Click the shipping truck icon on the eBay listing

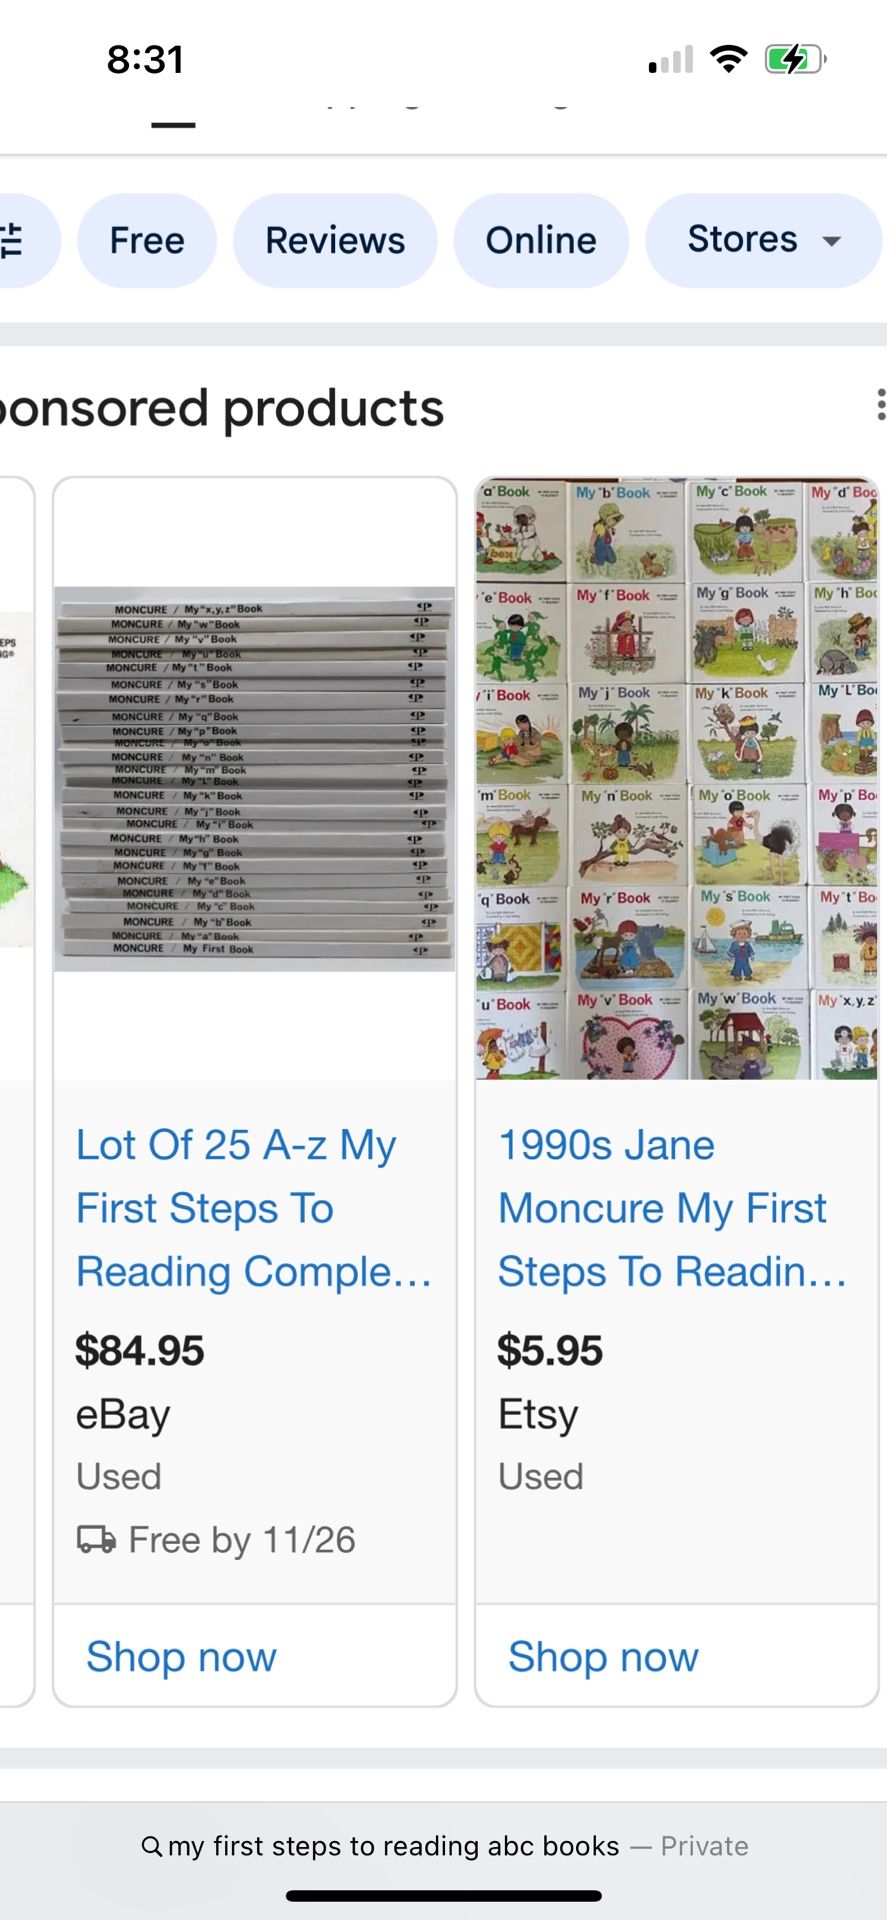click(x=97, y=1539)
